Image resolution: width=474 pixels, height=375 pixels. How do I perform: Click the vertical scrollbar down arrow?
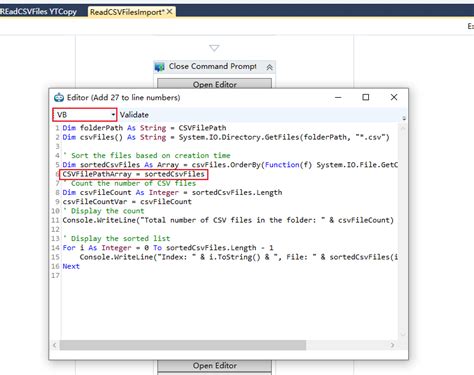(x=403, y=333)
